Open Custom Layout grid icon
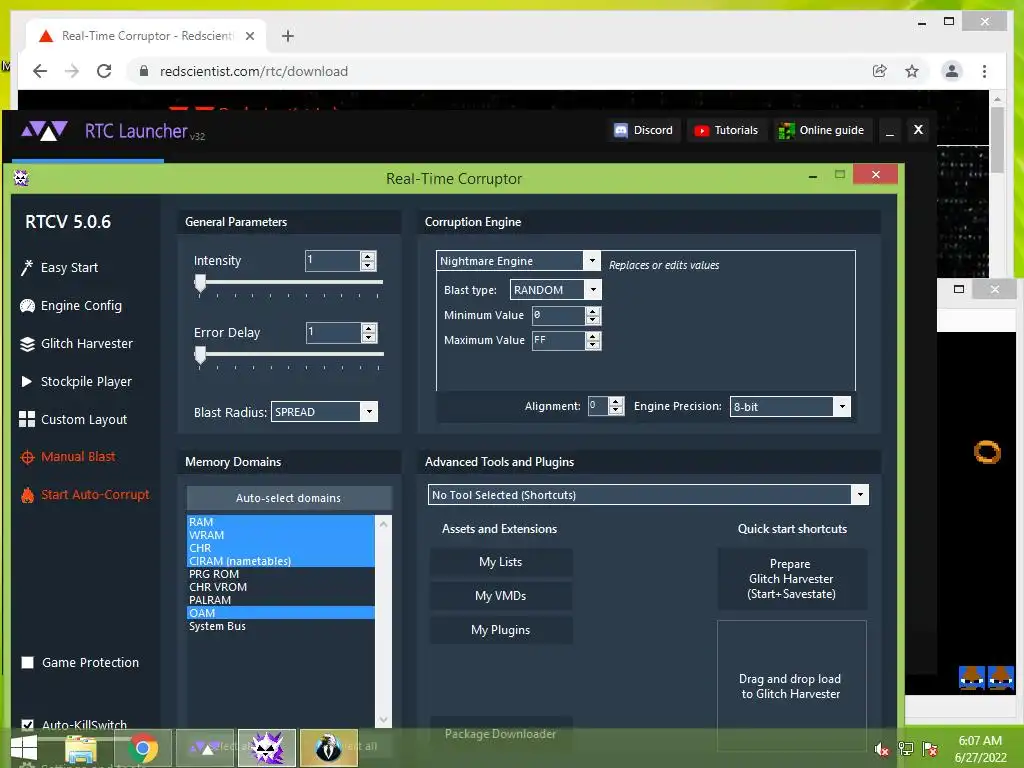Image resolution: width=1024 pixels, height=768 pixels. coord(27,419)
